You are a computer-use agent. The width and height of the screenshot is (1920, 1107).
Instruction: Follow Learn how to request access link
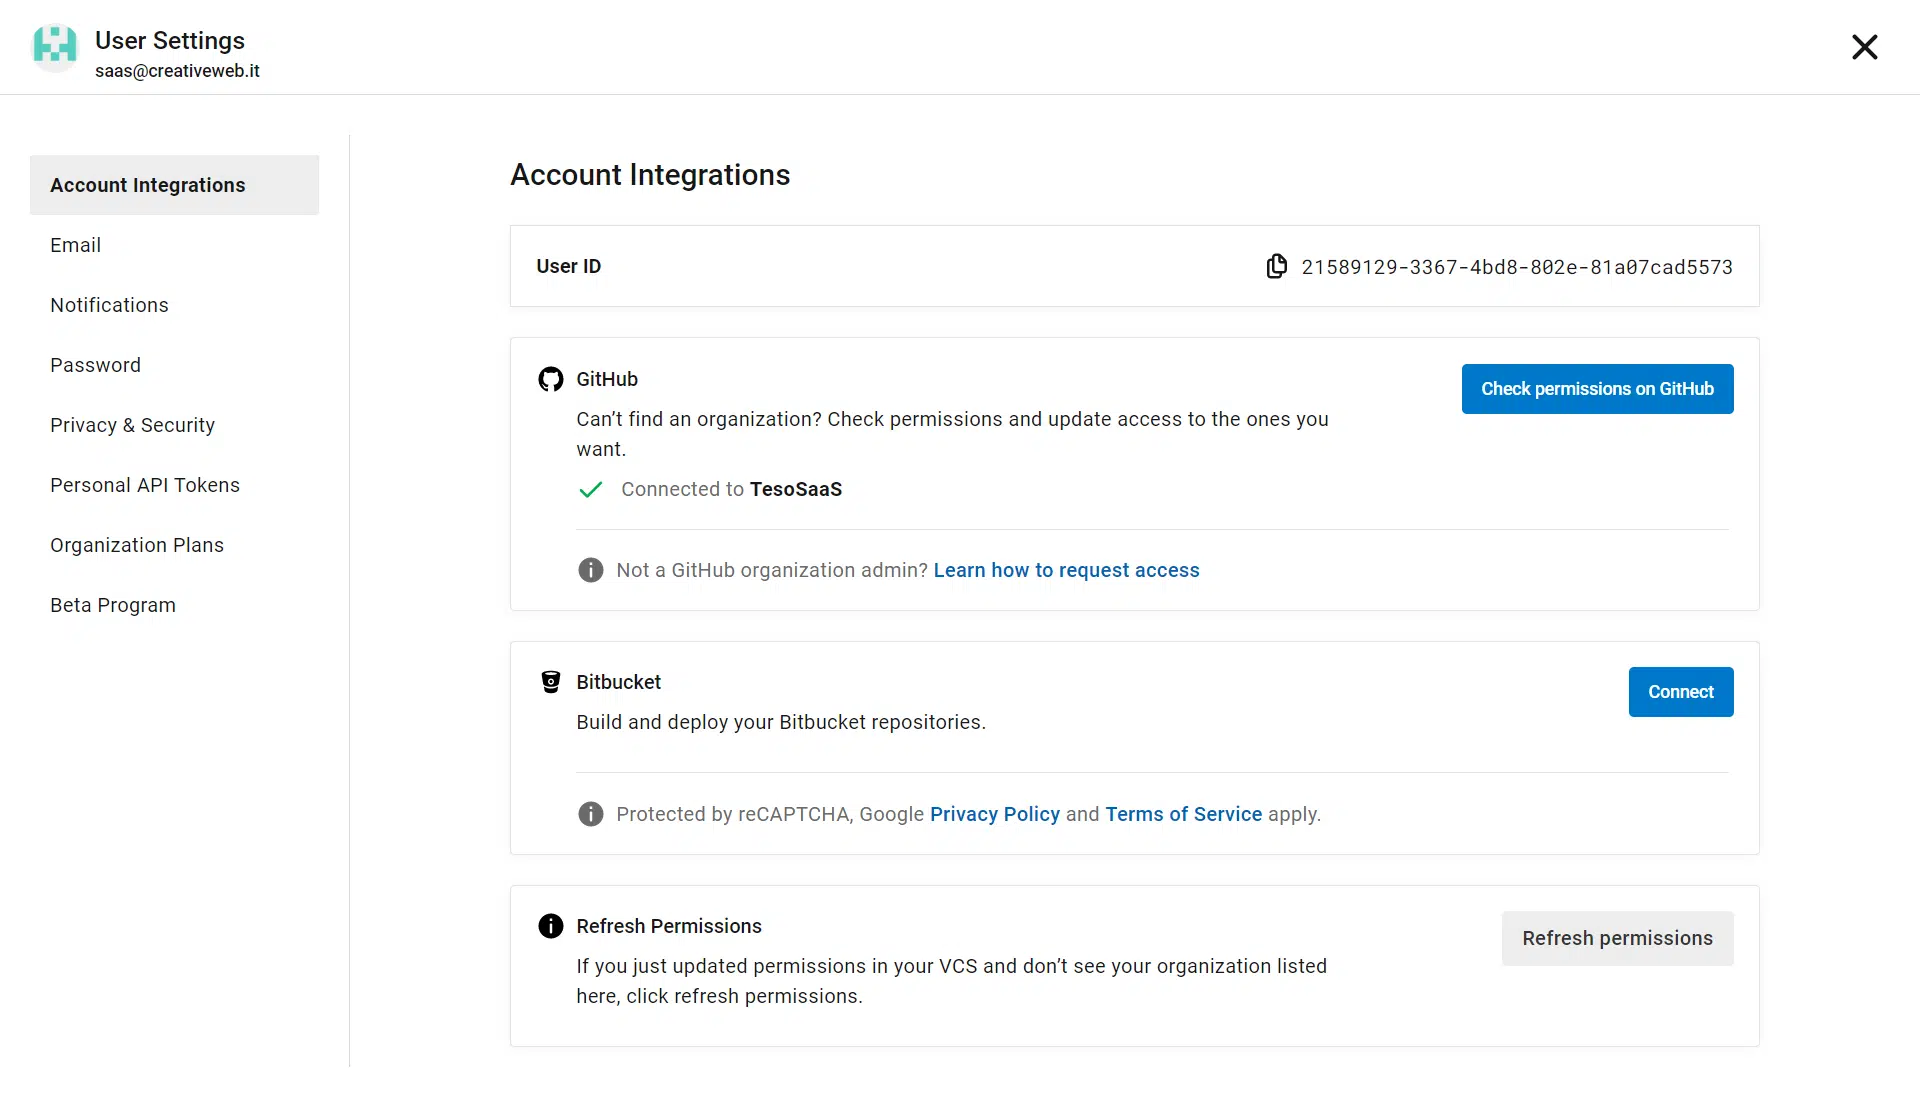[1066, 570]
